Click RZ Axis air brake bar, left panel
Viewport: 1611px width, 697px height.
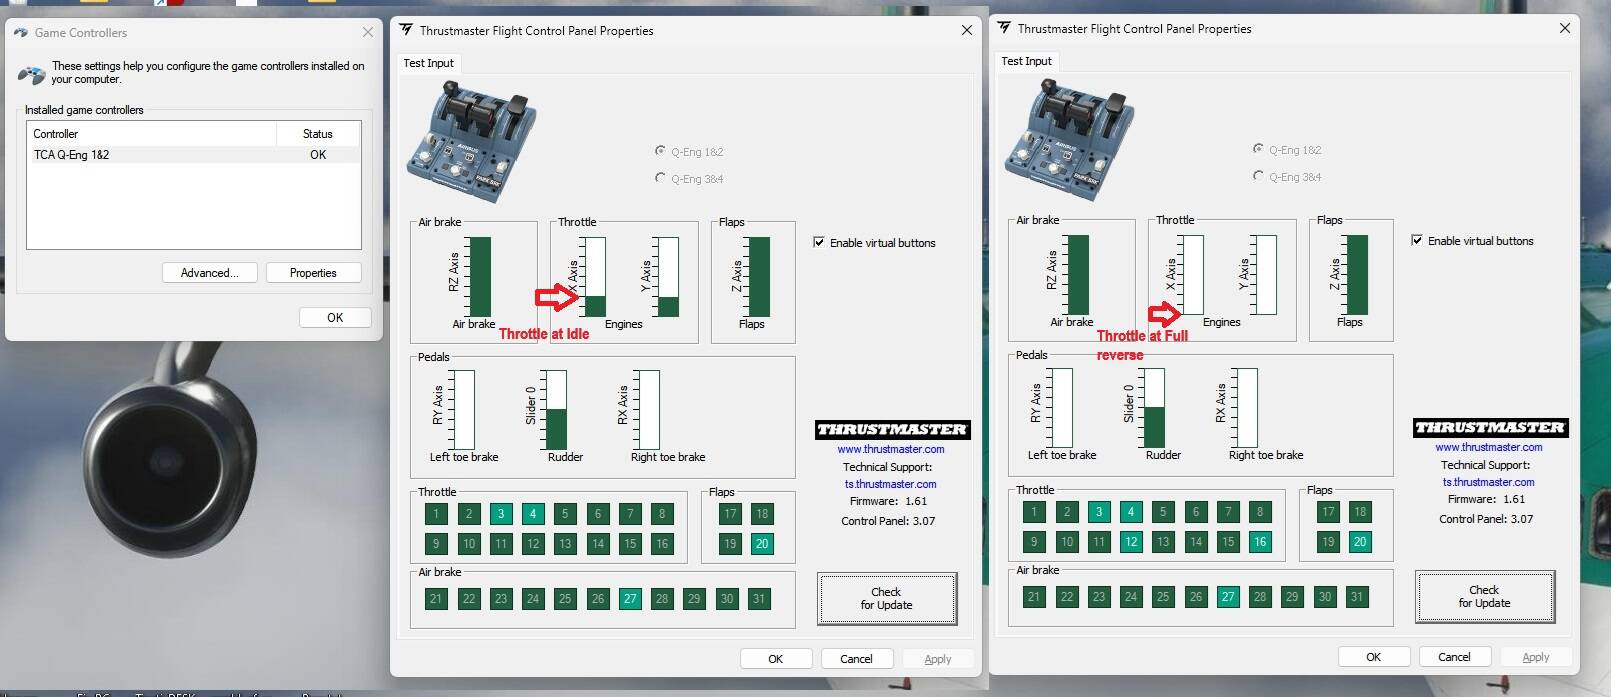[480, 277]
